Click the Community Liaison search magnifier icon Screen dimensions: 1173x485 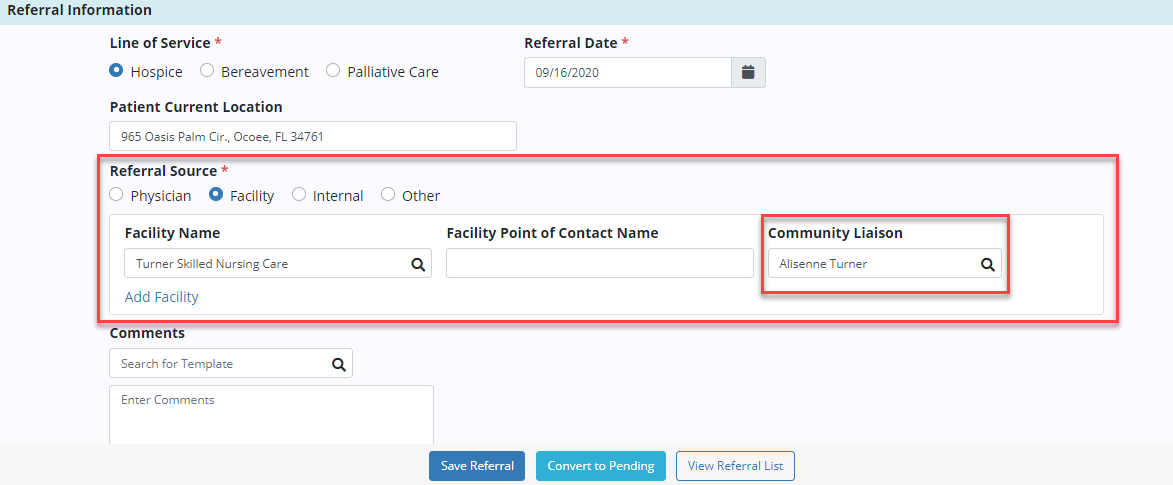[987, 264]
